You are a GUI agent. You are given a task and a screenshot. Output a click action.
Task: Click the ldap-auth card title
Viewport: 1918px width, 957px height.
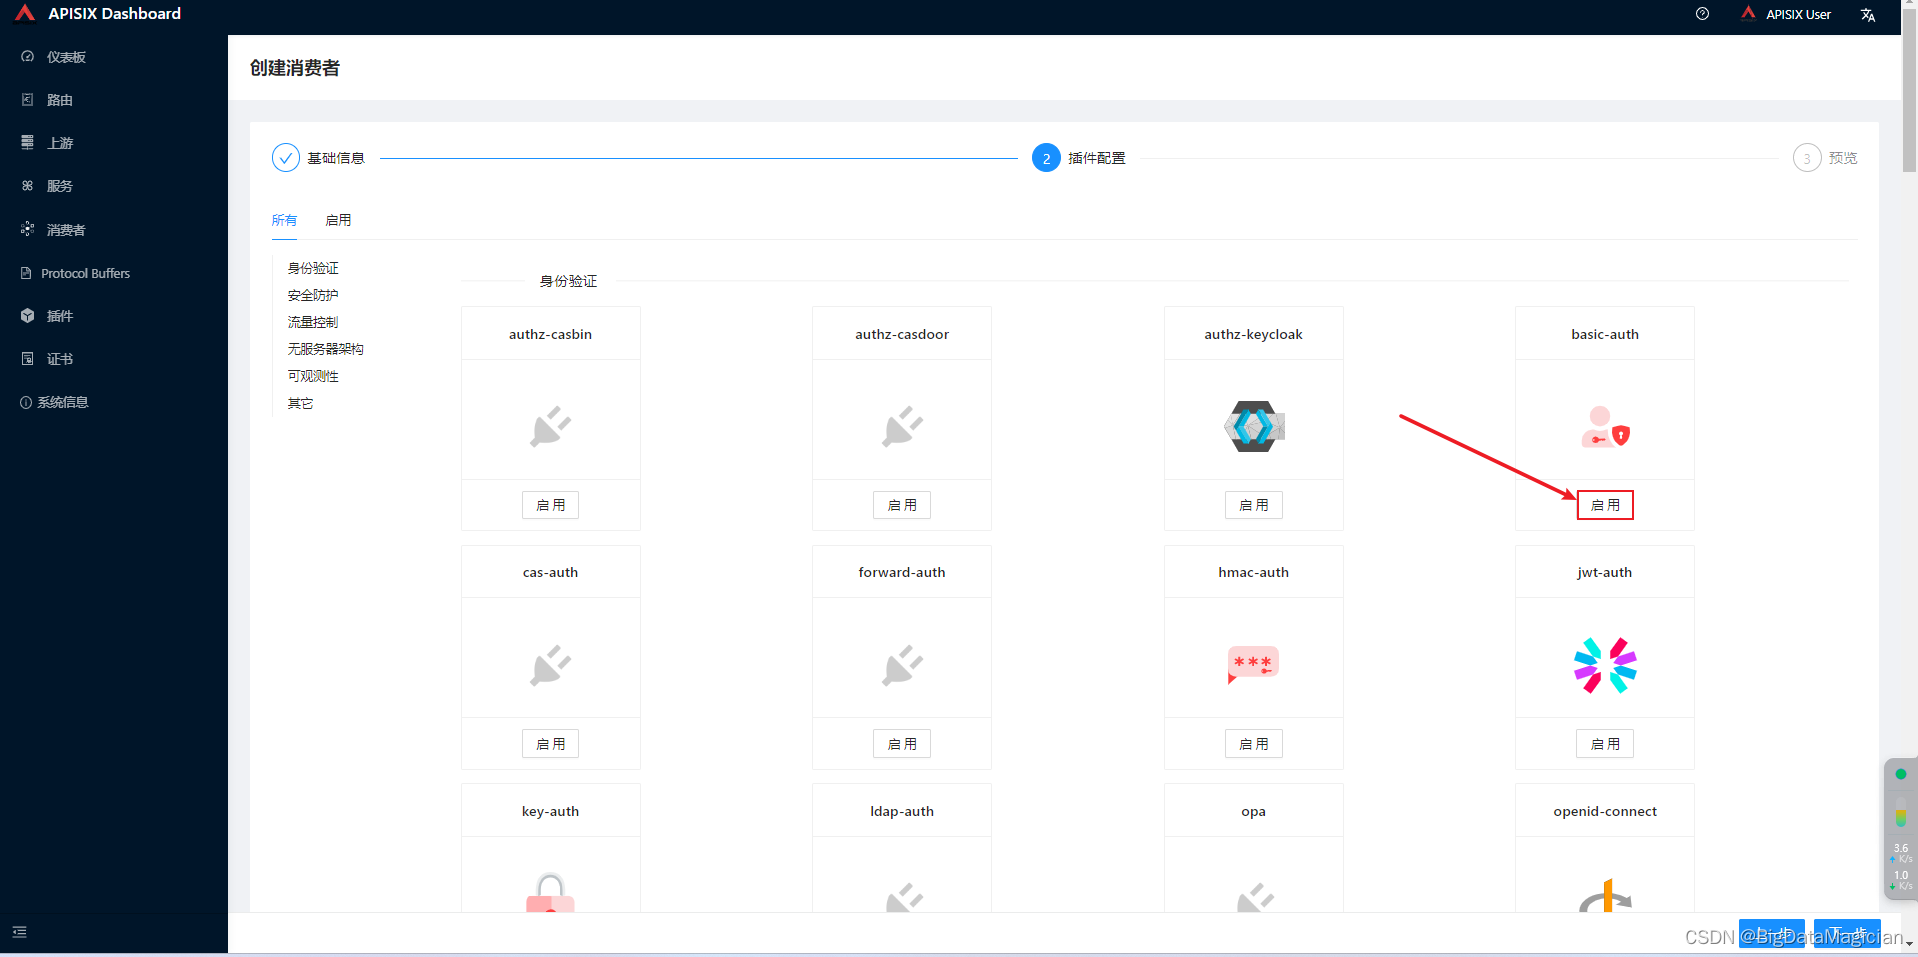pyautogui.click(x=902, y=811)
